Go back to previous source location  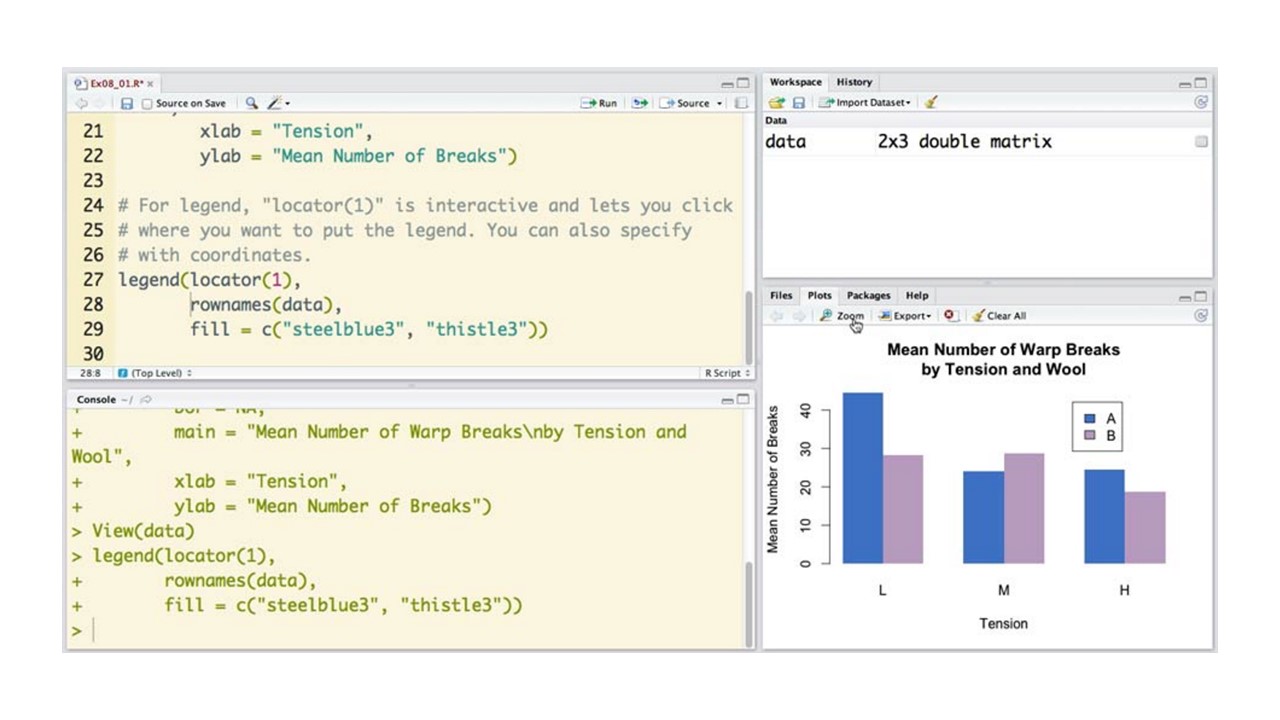click(x=81, y=103)
